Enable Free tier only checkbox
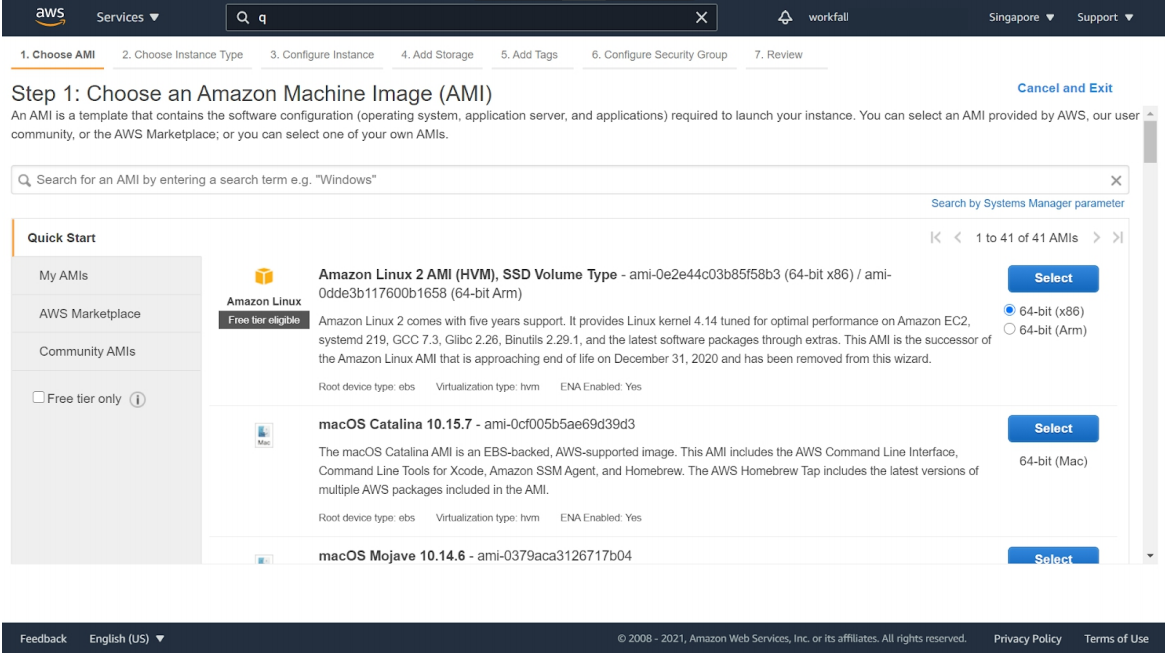Screen dimensions: 1165x653 click(39, 397)
